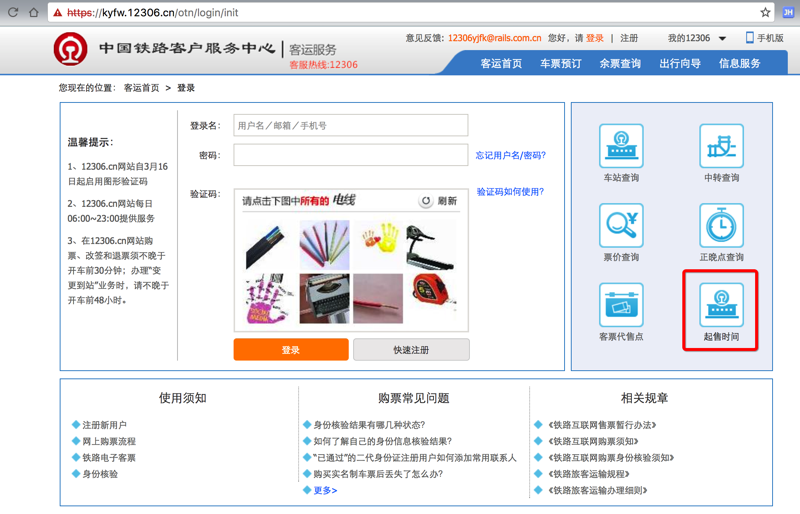Go to browser home icon
Screen dimensions: 800x514
click(34, 12)
